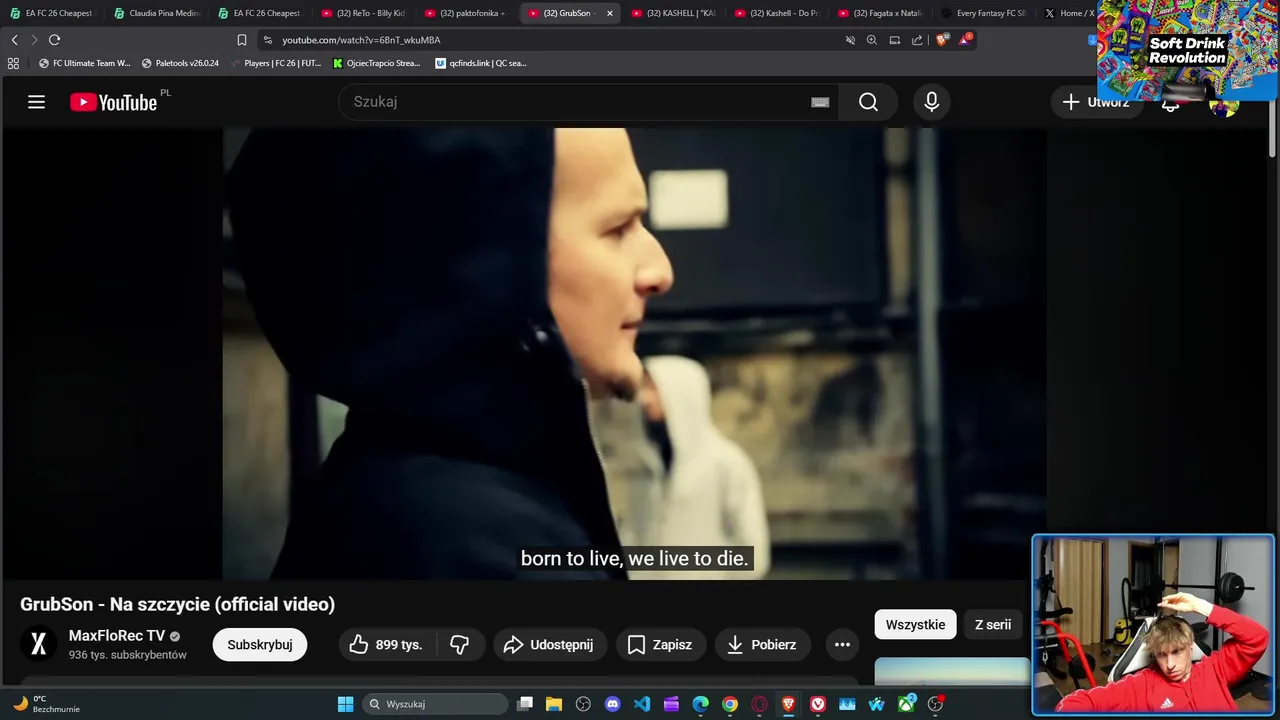1280x720 pixels.
Task: Click the 936 tys. subskrybentów text
Action: coord(128,655)
